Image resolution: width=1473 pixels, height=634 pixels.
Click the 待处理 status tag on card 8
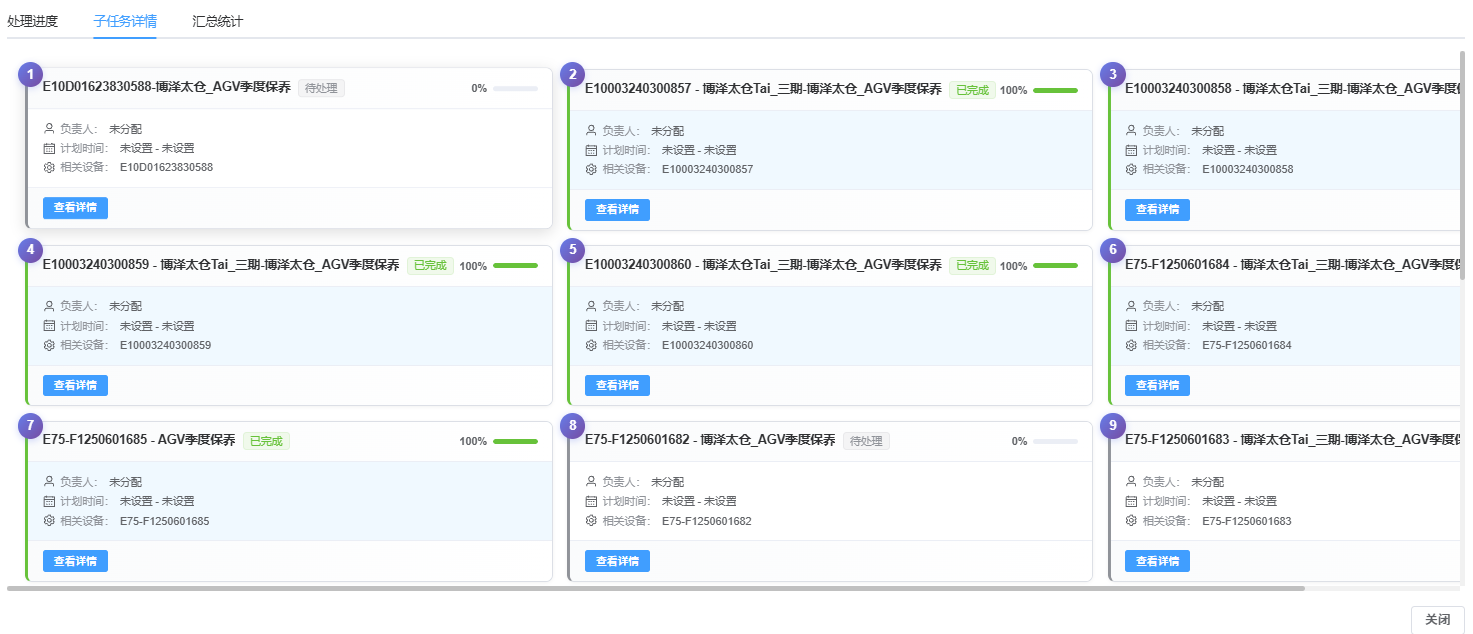pos(866,441)
